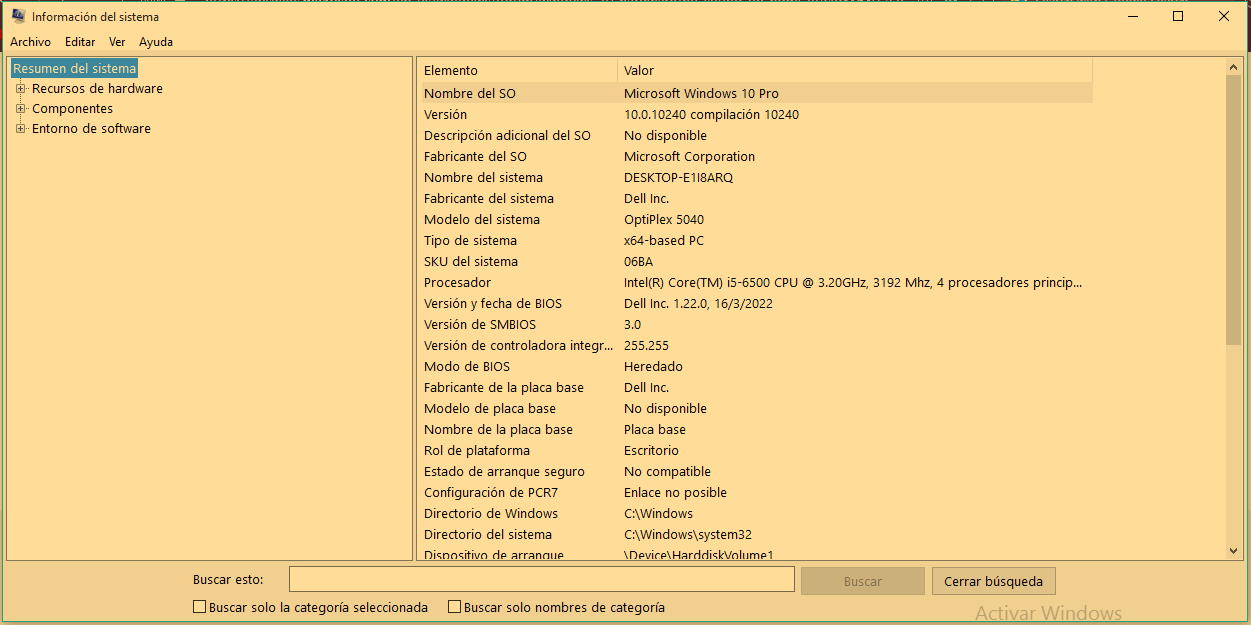Select Microsoft Windows 10 Pro value
Screen dimensions: 1251x625
click(701, 93)
